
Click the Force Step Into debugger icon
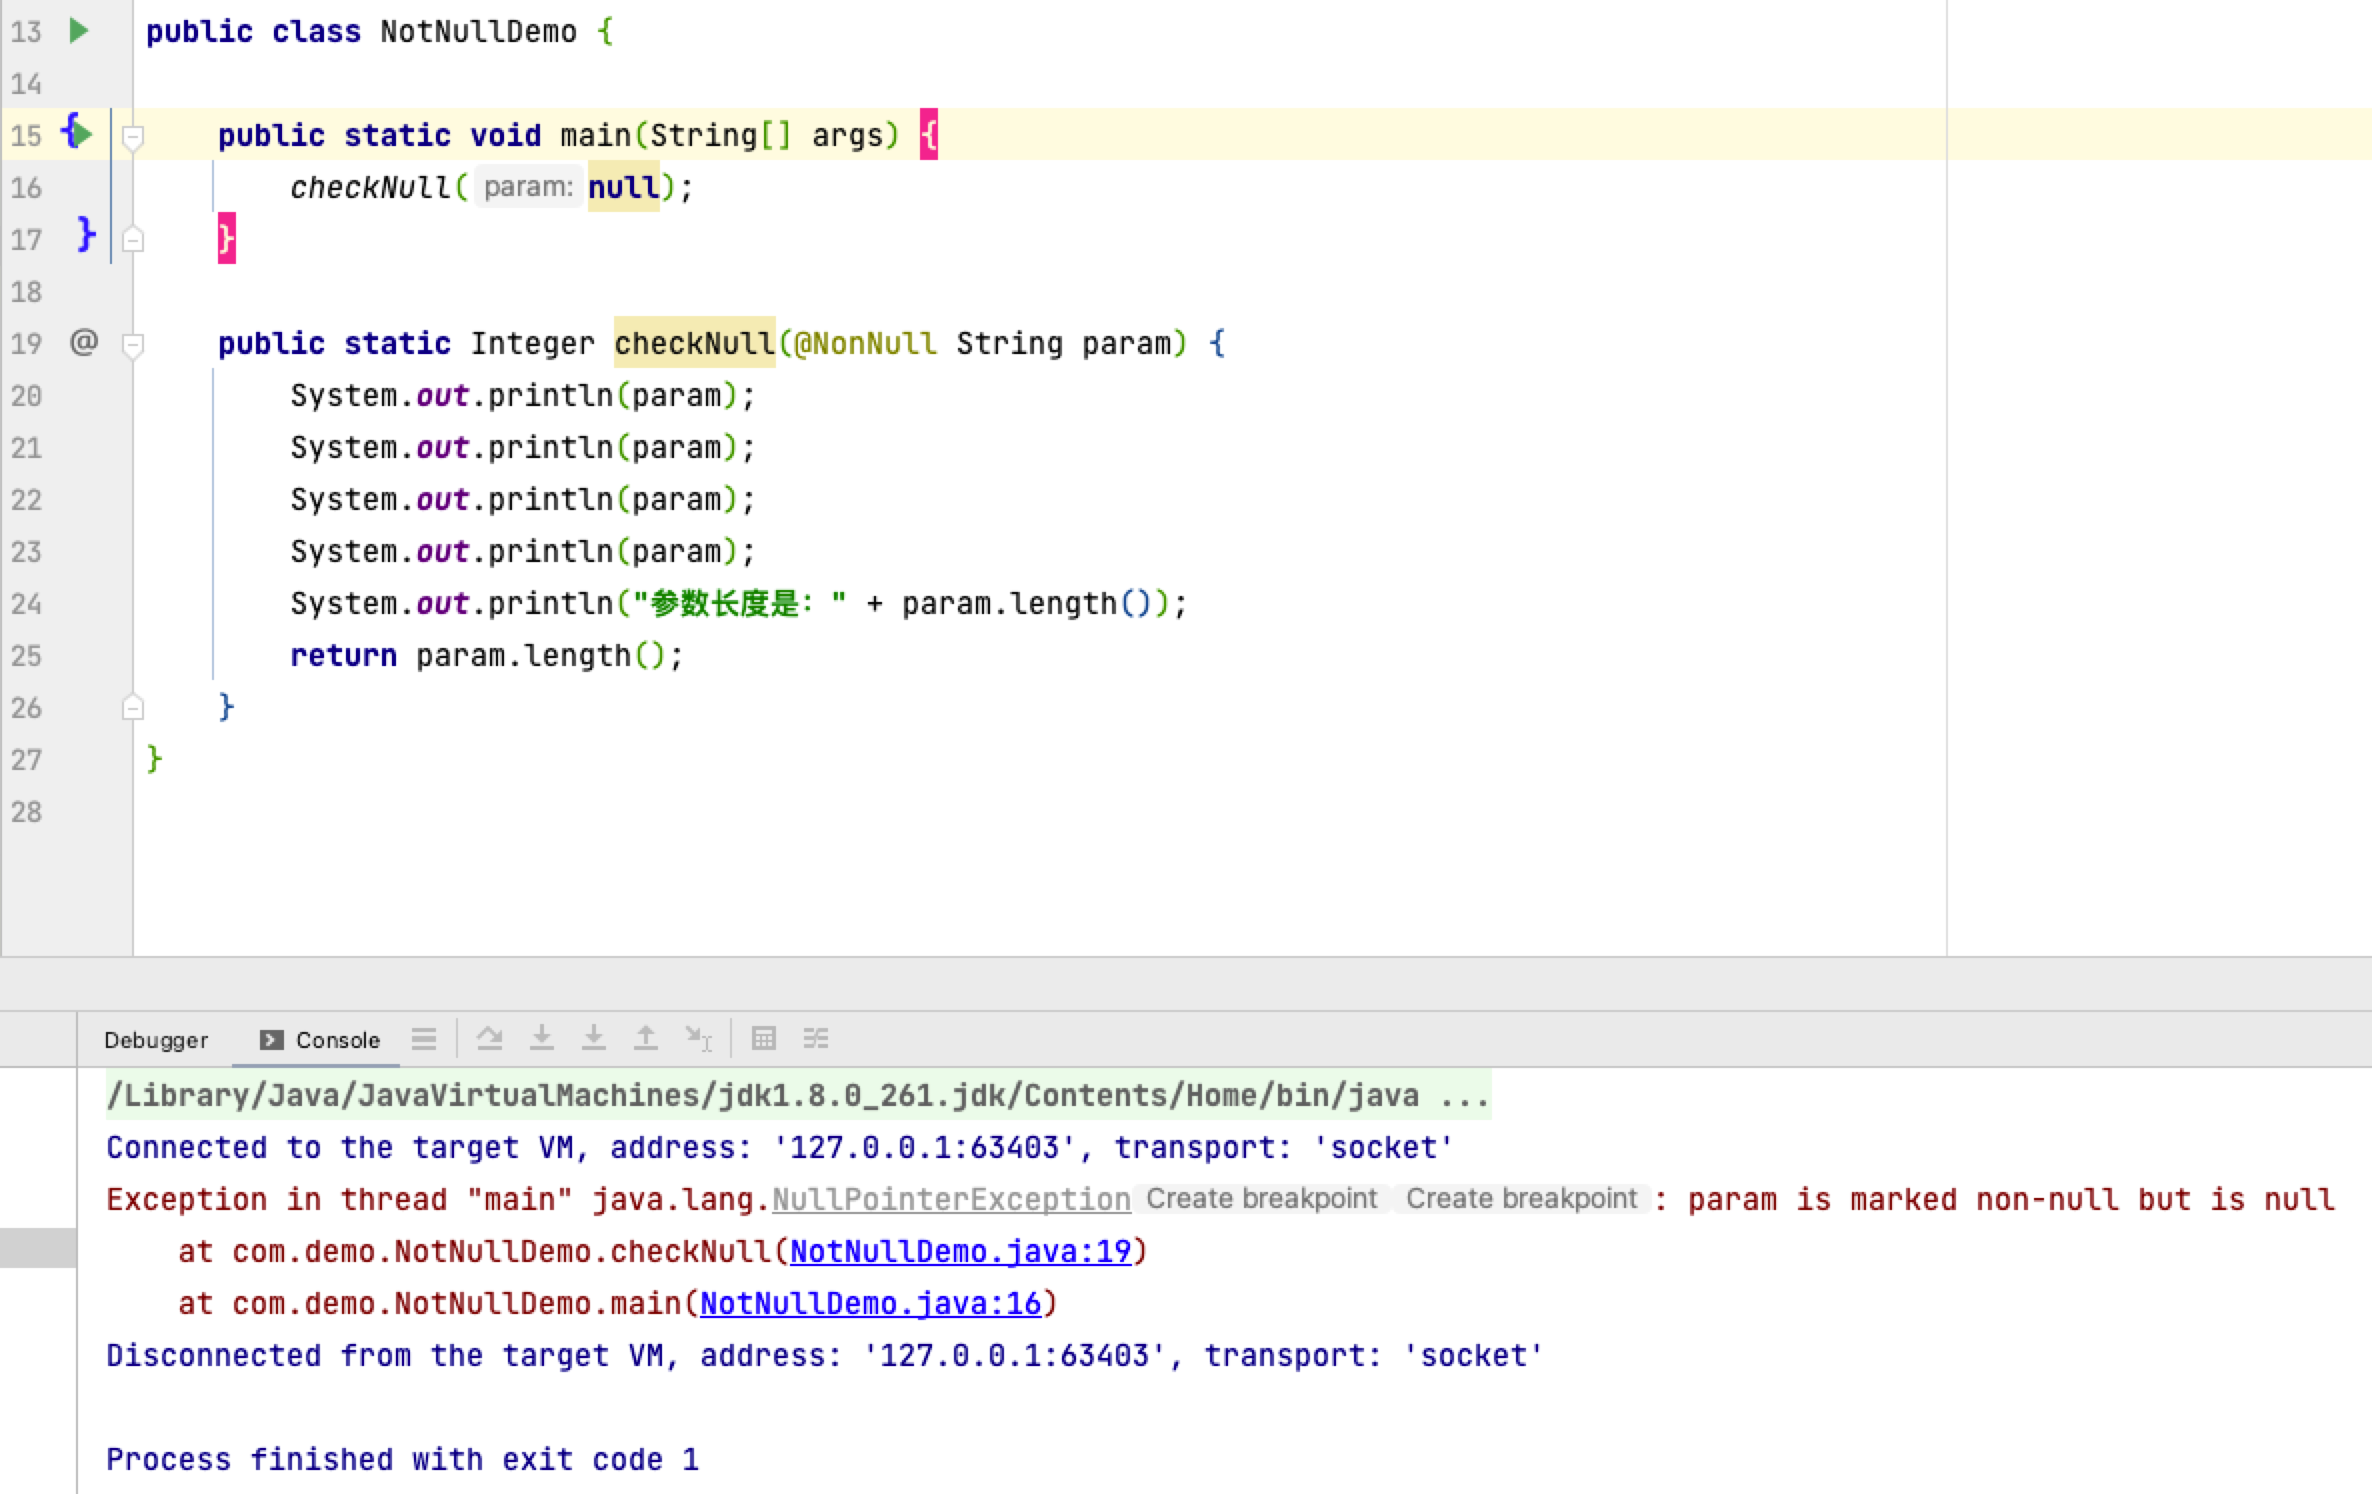tap(593, 1039)
